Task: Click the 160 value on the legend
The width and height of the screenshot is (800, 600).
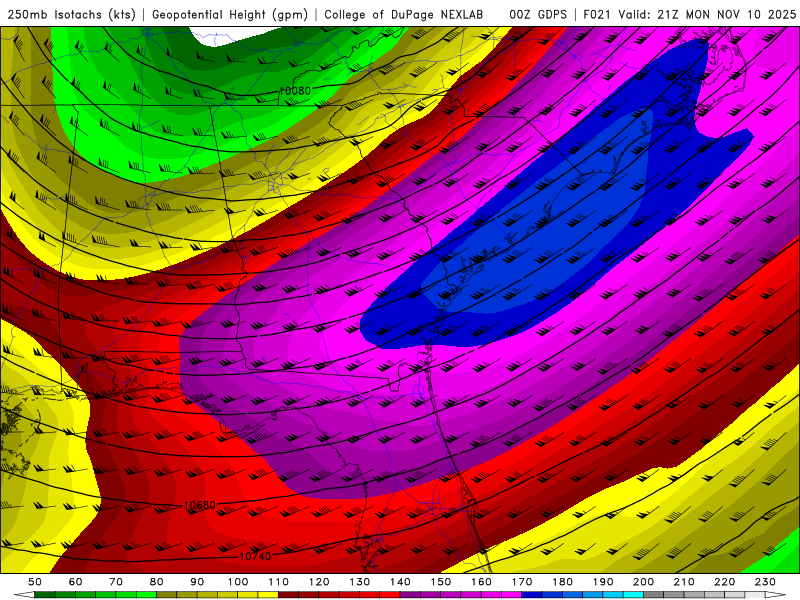Action: click(481, 582)
